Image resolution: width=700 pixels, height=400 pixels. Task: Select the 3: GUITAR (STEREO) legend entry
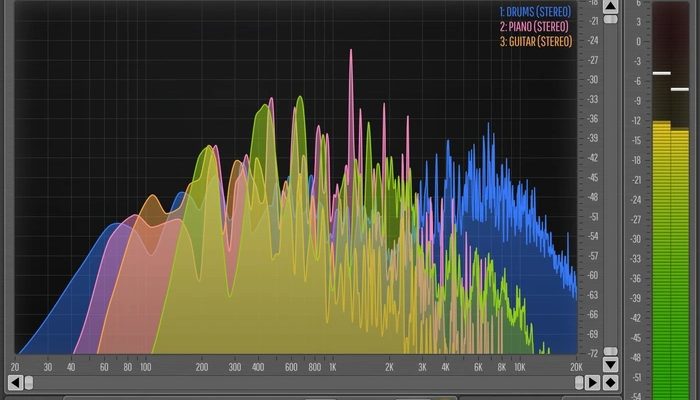[x=534, y=42]
